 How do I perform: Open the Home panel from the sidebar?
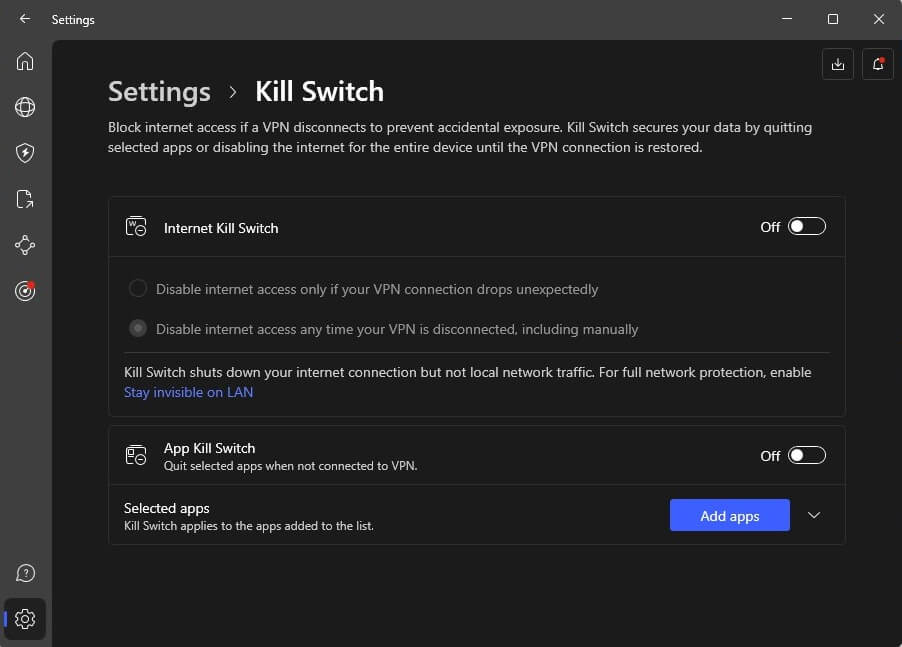click(25, 61)
